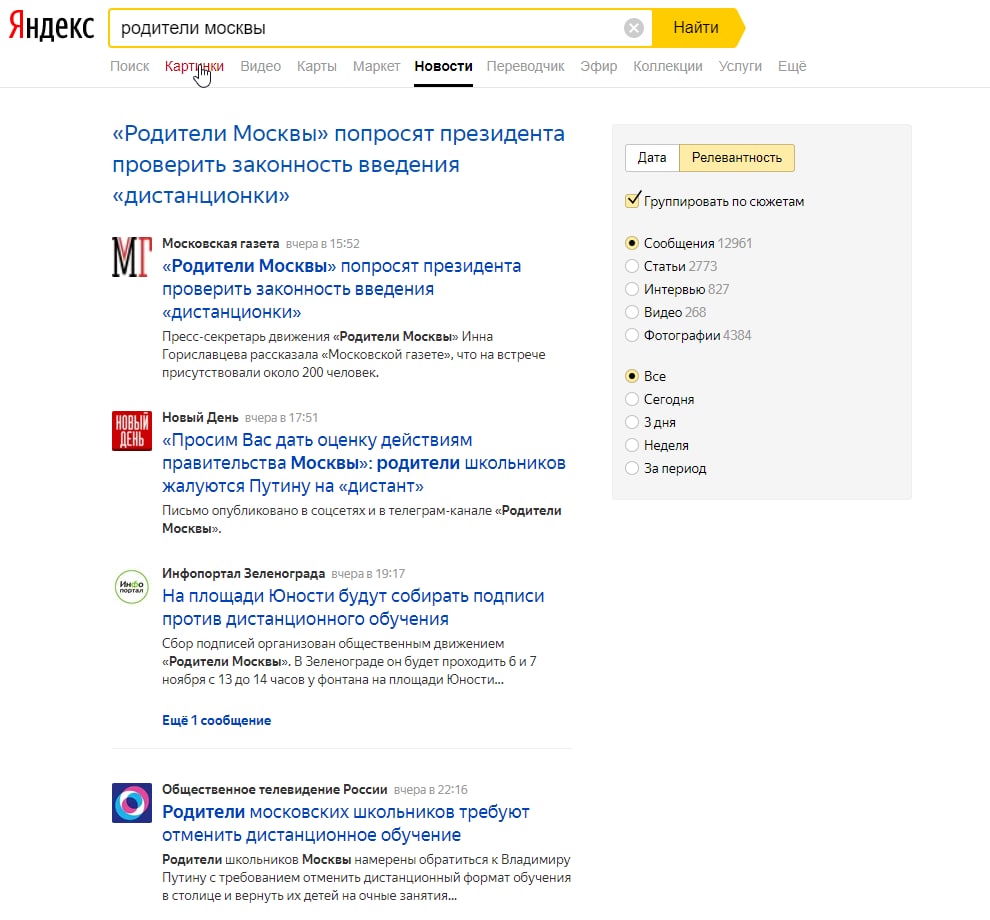Switch to the Карты tab
Screen dimensions: 990x920
click(x=316, y=66)
